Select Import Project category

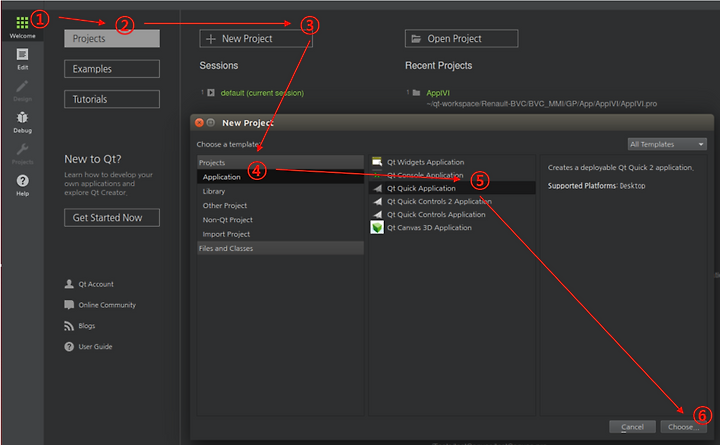[281, 234]
